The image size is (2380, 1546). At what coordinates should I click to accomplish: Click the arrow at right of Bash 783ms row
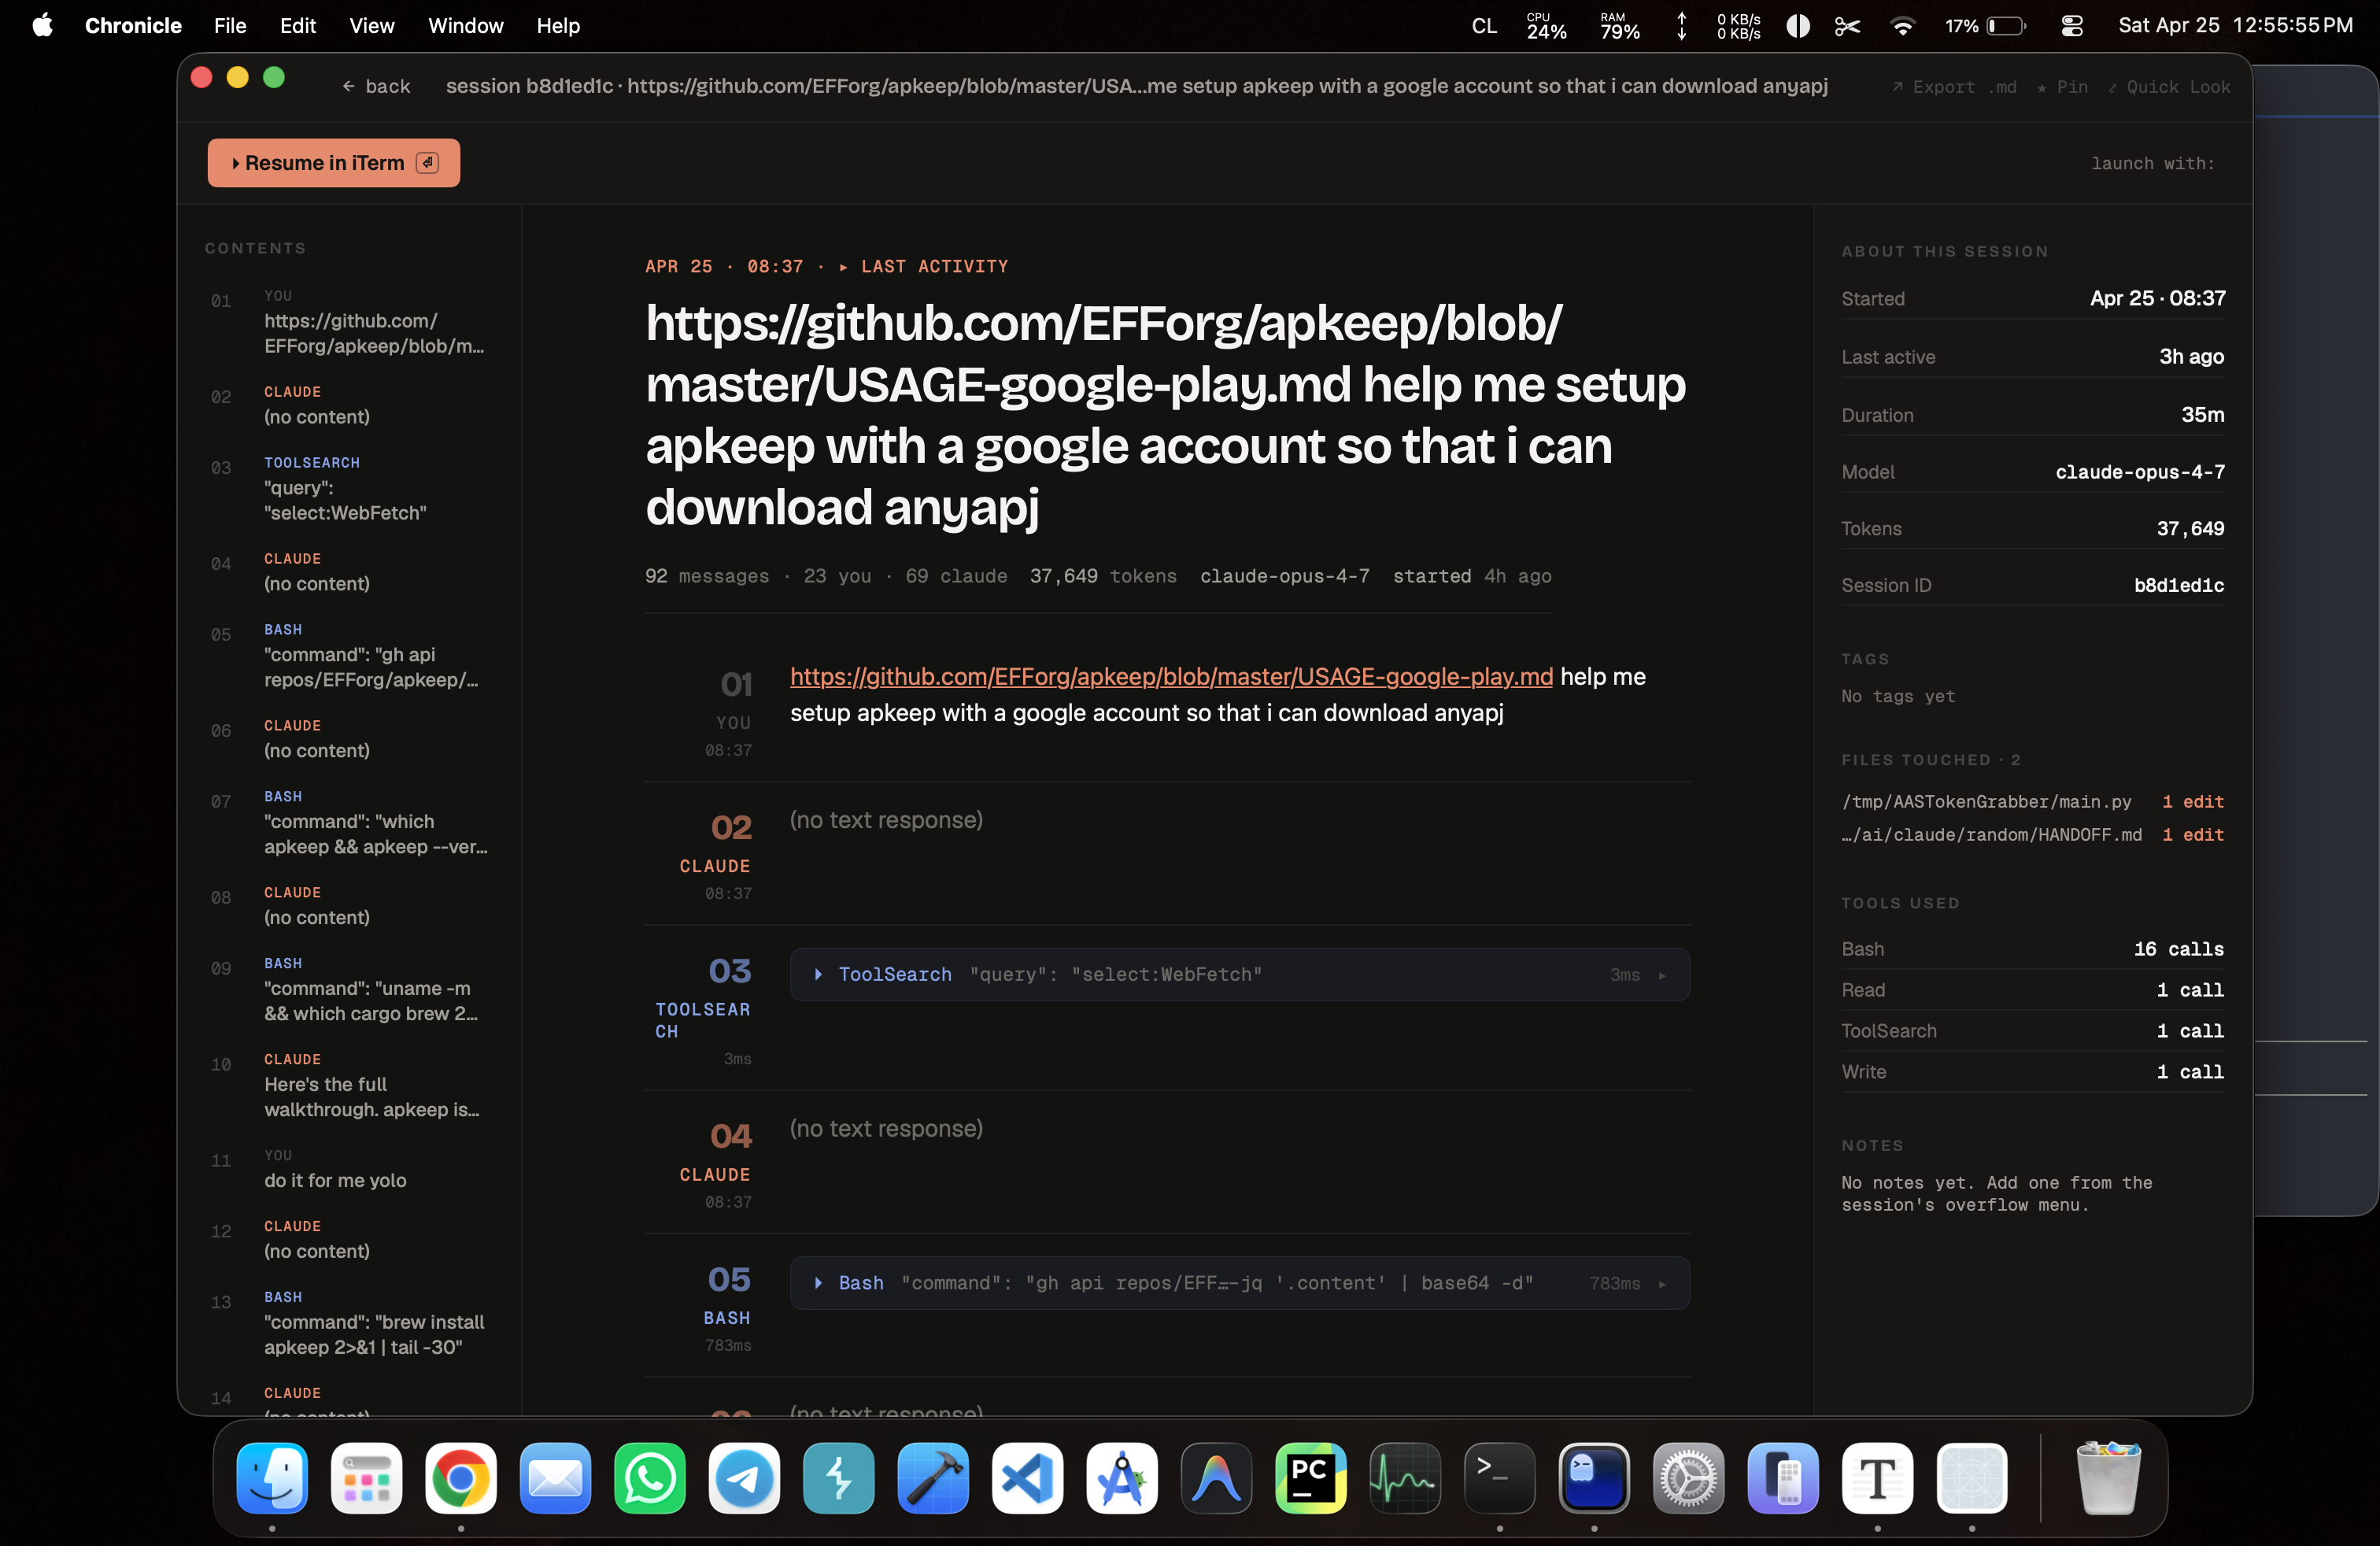tap(1662, 1284)
